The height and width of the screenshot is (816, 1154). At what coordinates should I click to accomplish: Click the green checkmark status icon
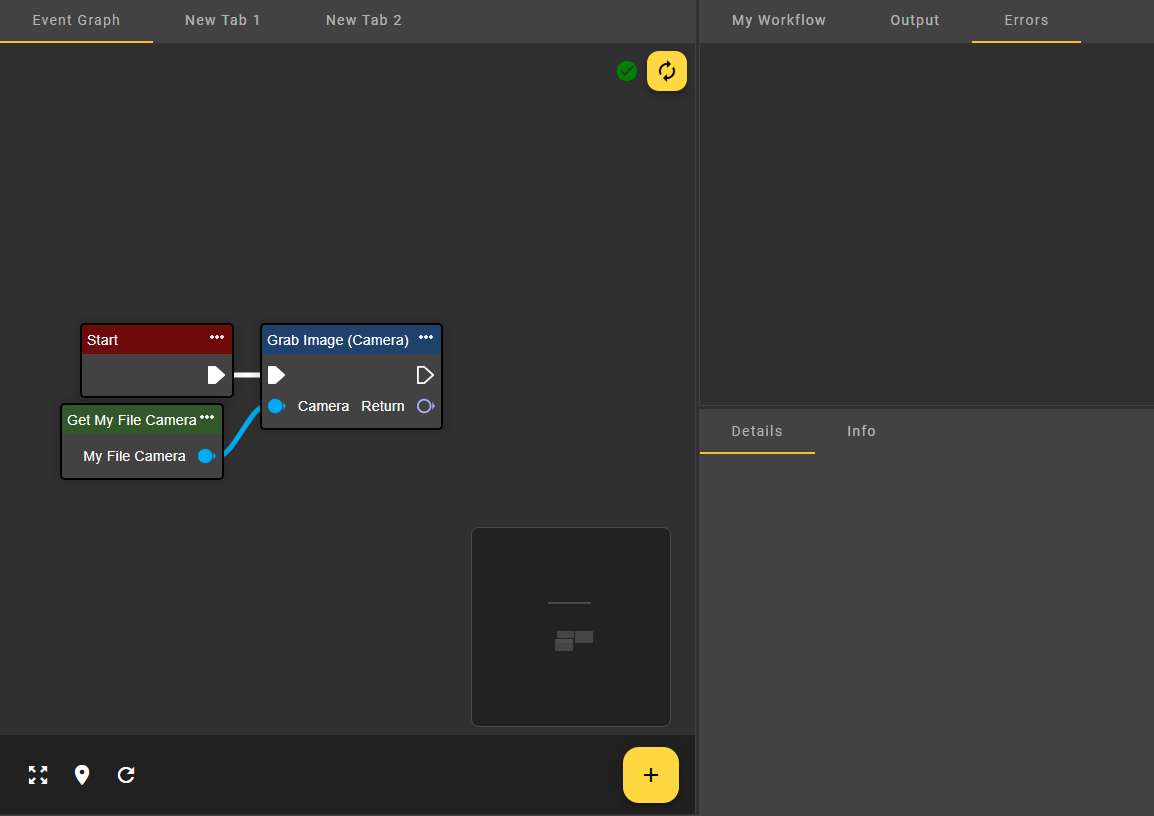627,71
